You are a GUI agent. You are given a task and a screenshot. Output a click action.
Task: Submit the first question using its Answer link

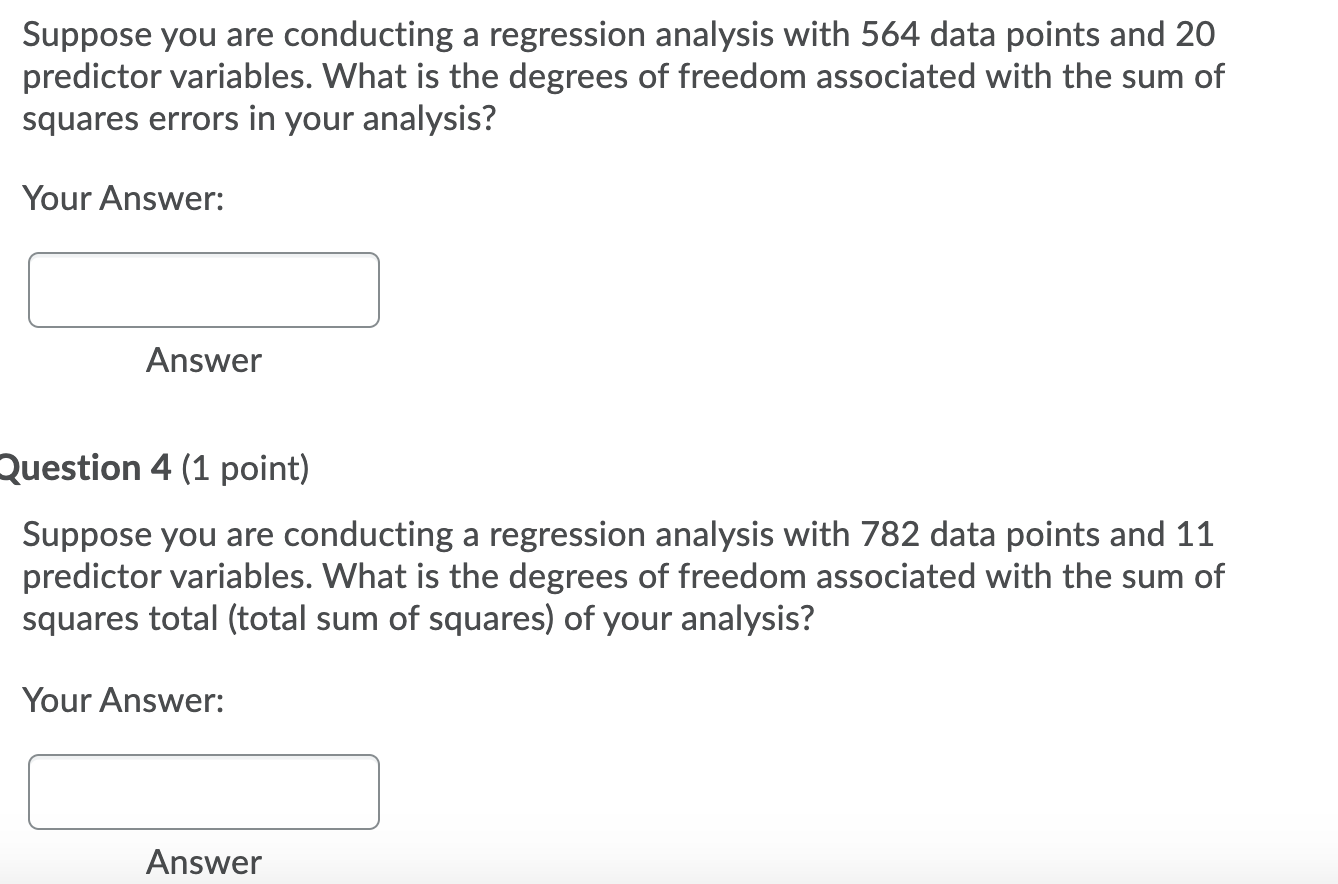point(204,361)
